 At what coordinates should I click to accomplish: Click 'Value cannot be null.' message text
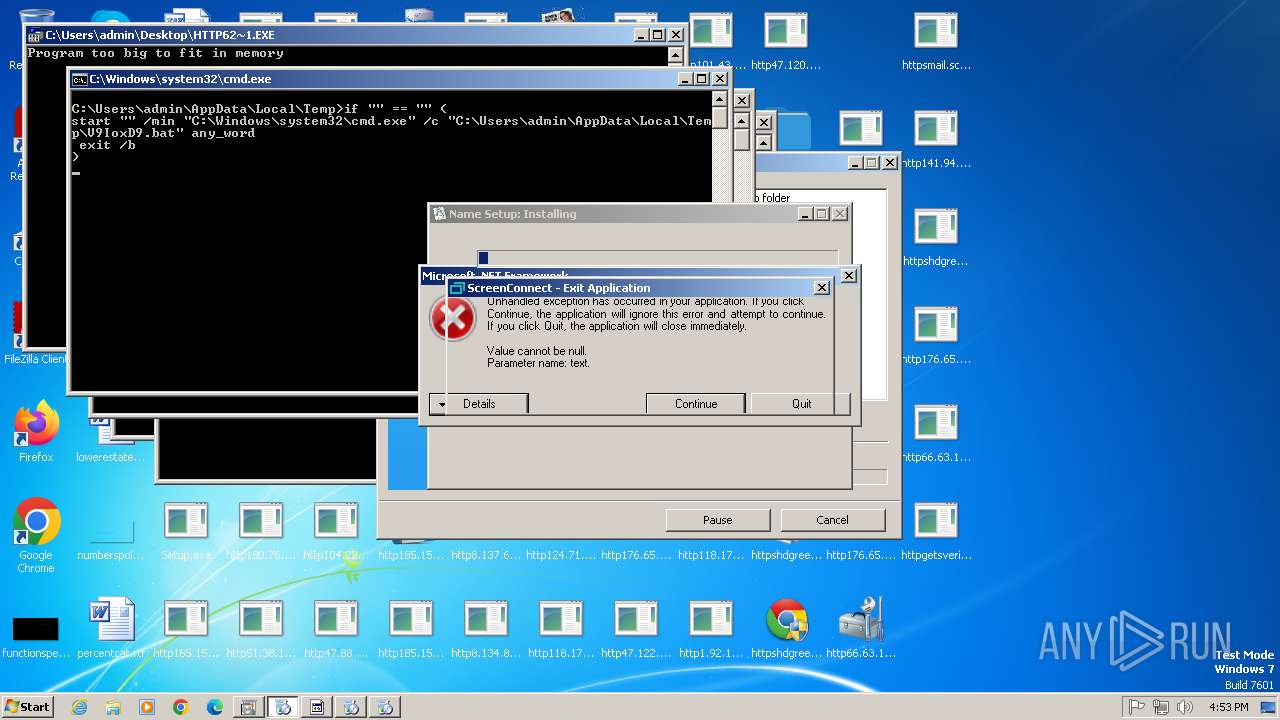click(x=537, y=351)
